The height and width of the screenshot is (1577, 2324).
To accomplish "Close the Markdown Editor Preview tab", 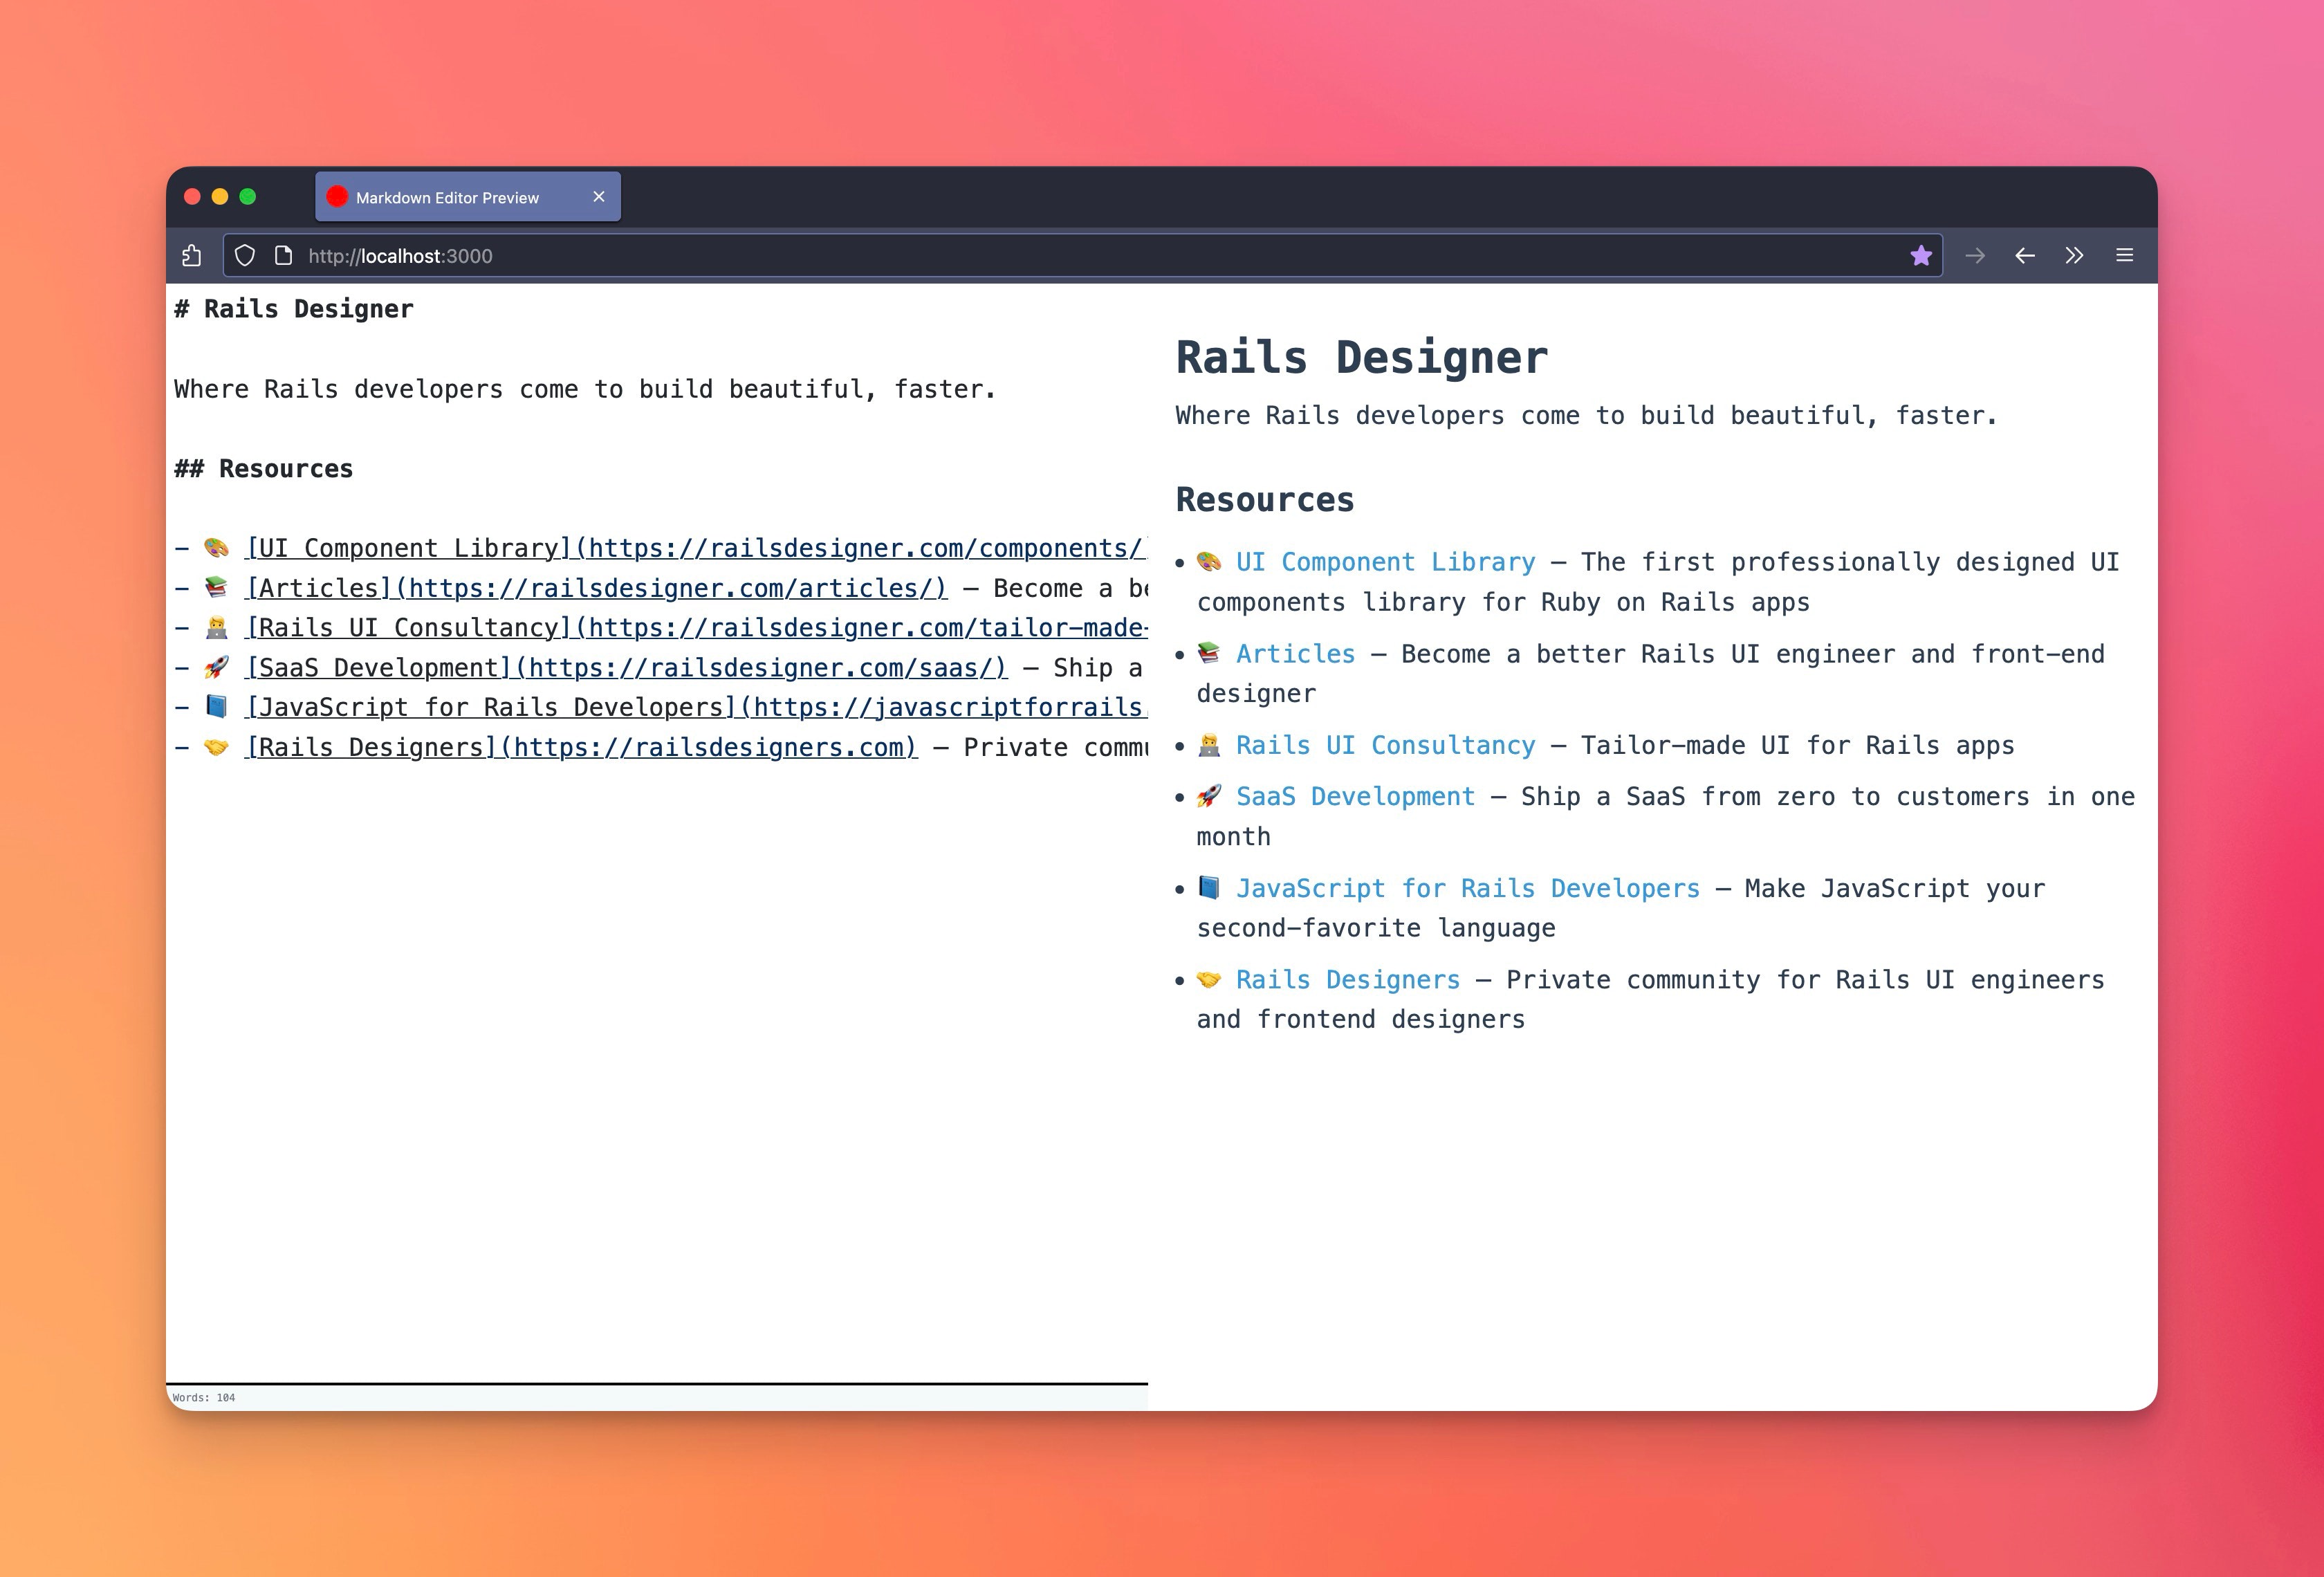I will pyautogui.click(x=599, y=197).
